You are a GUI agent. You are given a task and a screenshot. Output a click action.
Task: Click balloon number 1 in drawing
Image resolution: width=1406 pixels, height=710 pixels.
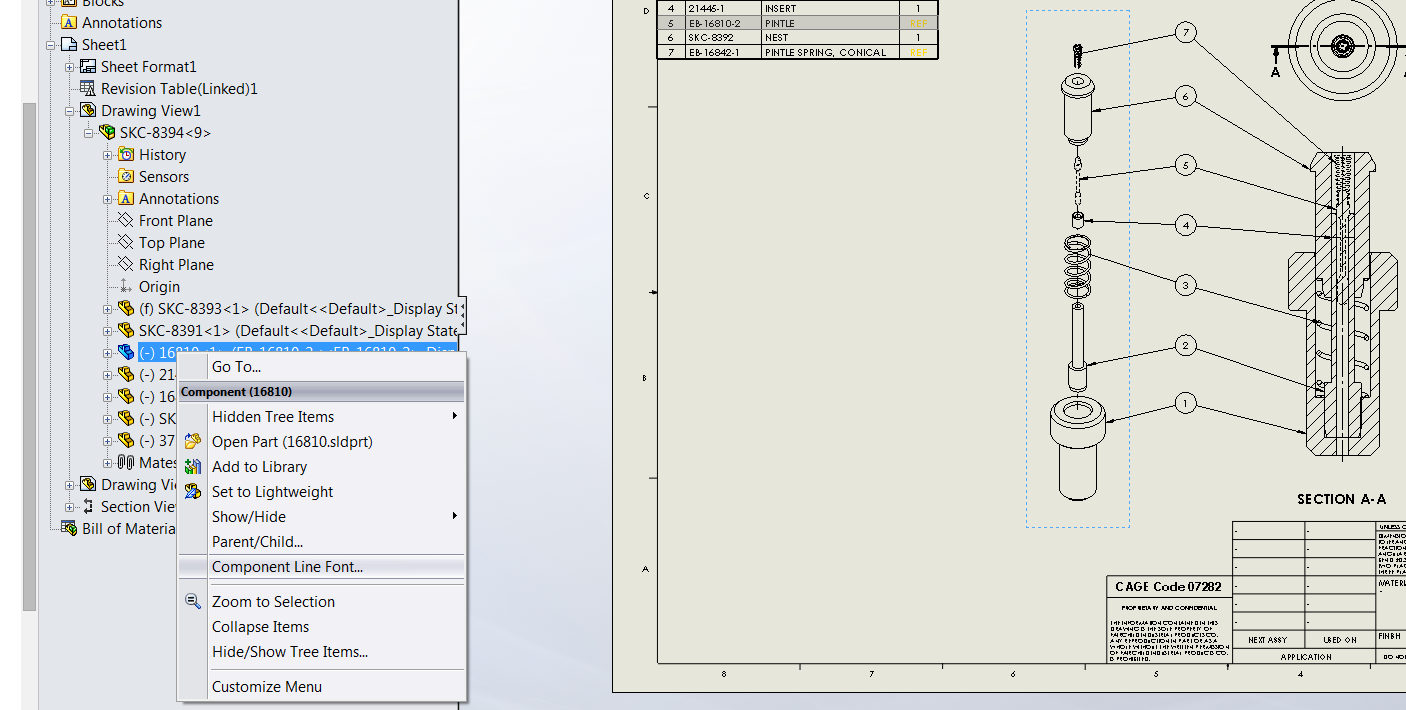(x=1186, y=404)
